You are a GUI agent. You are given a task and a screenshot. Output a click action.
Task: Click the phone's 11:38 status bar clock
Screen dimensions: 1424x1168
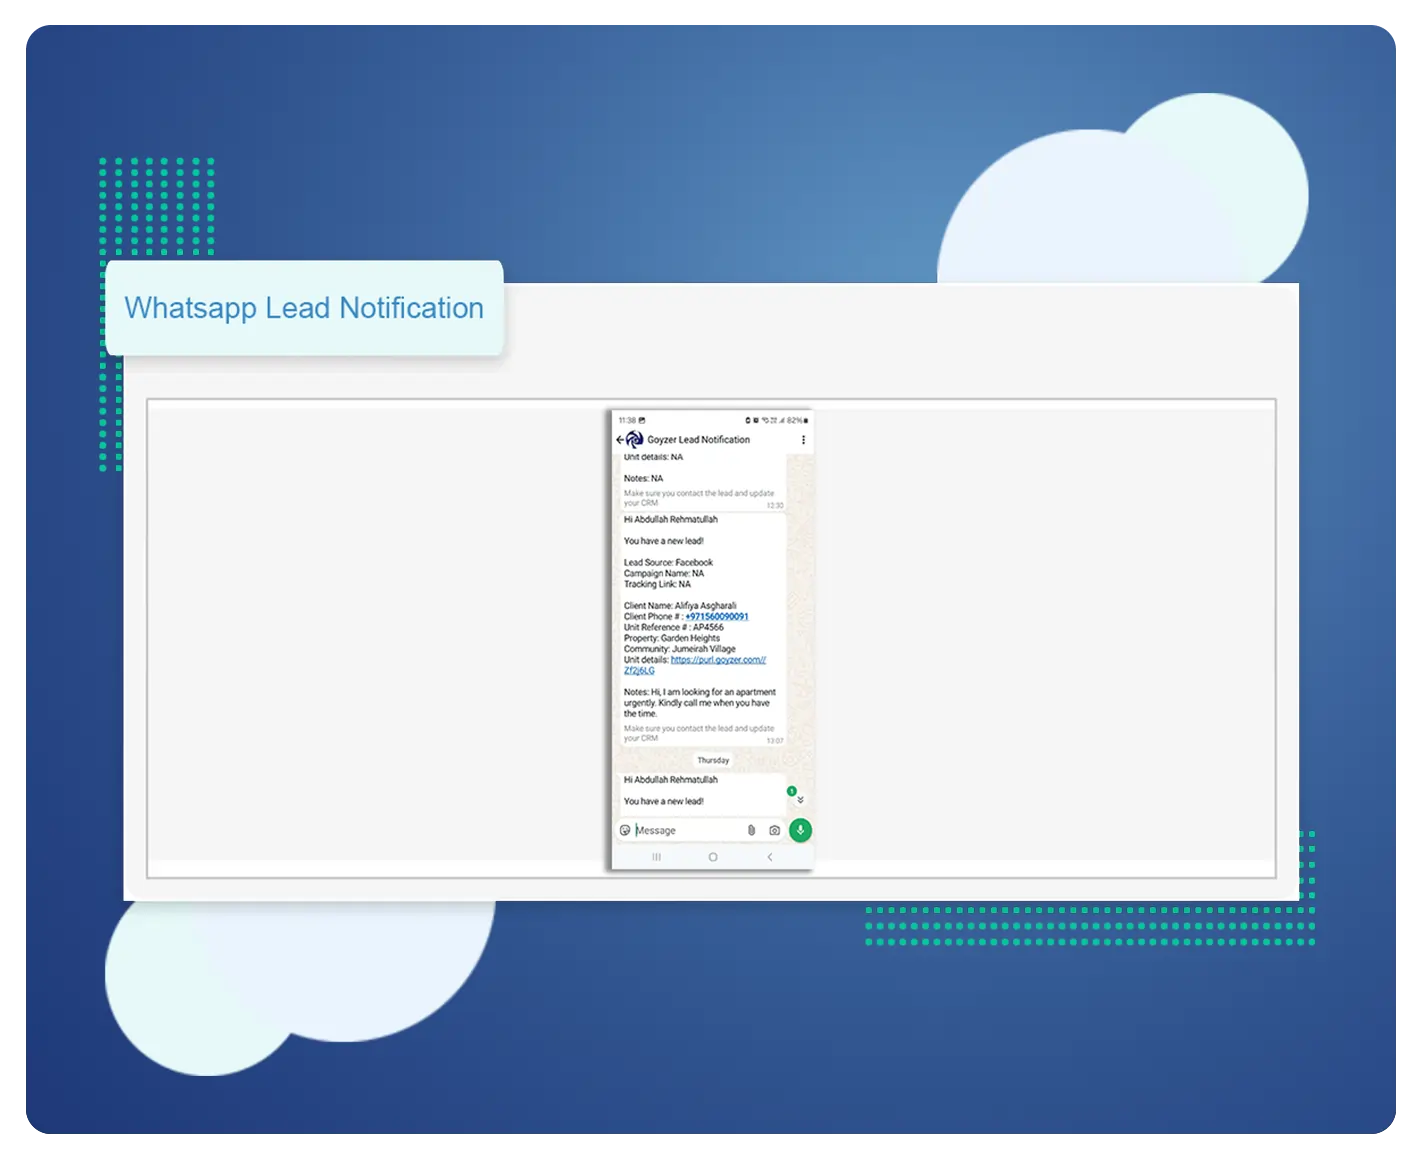(x=627, y=421)
